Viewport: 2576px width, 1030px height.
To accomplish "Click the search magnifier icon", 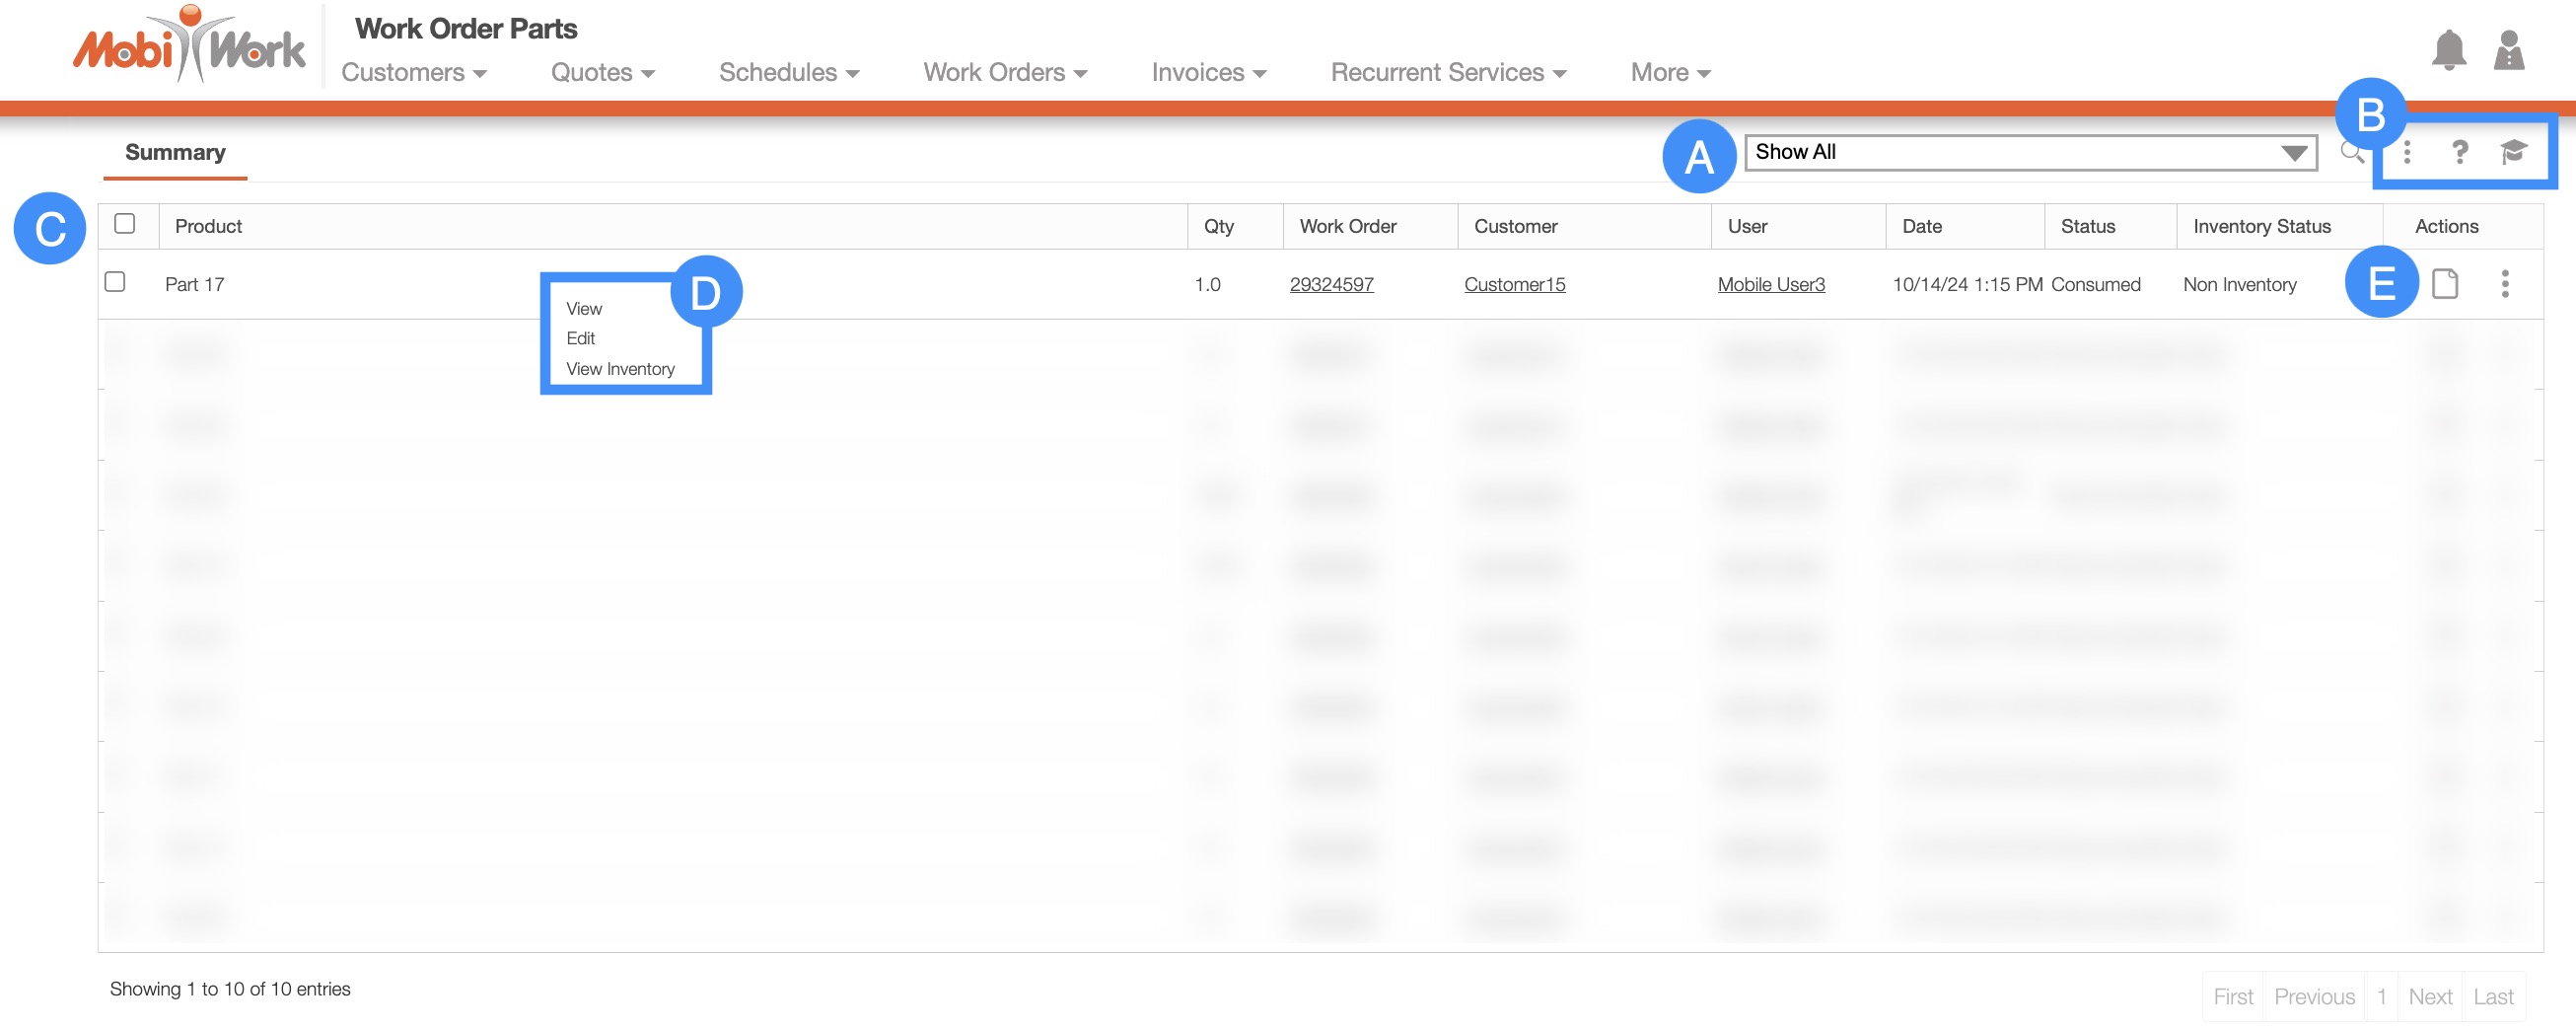I will point(2351,152).
